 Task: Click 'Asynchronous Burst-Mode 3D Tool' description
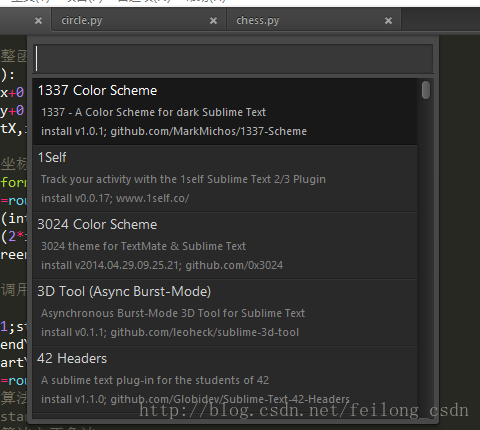click(173, 313)
